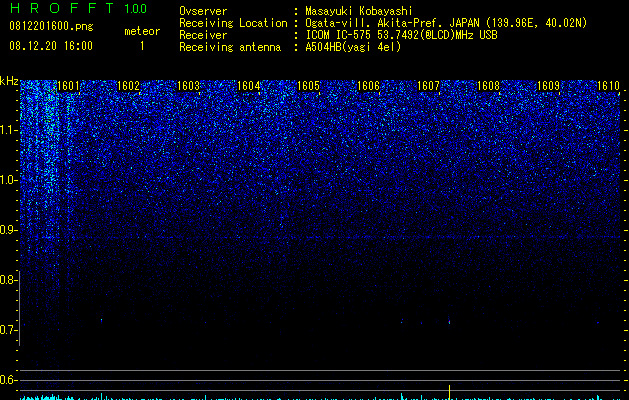Screen dimensions: 629x400
Task: Click the HROFFT 1.00 title text
Action: [x=78, y=8]
